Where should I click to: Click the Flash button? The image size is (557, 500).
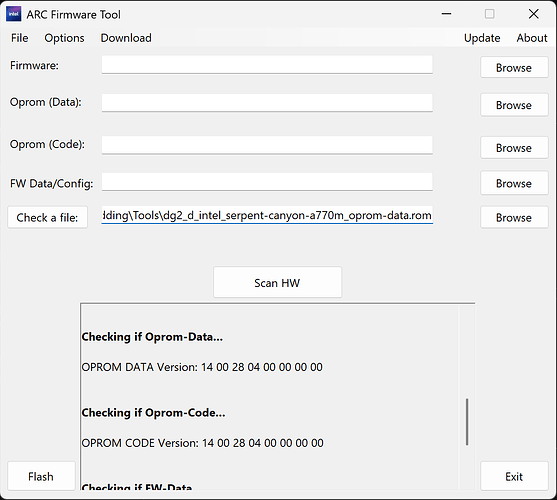[41, 476]
